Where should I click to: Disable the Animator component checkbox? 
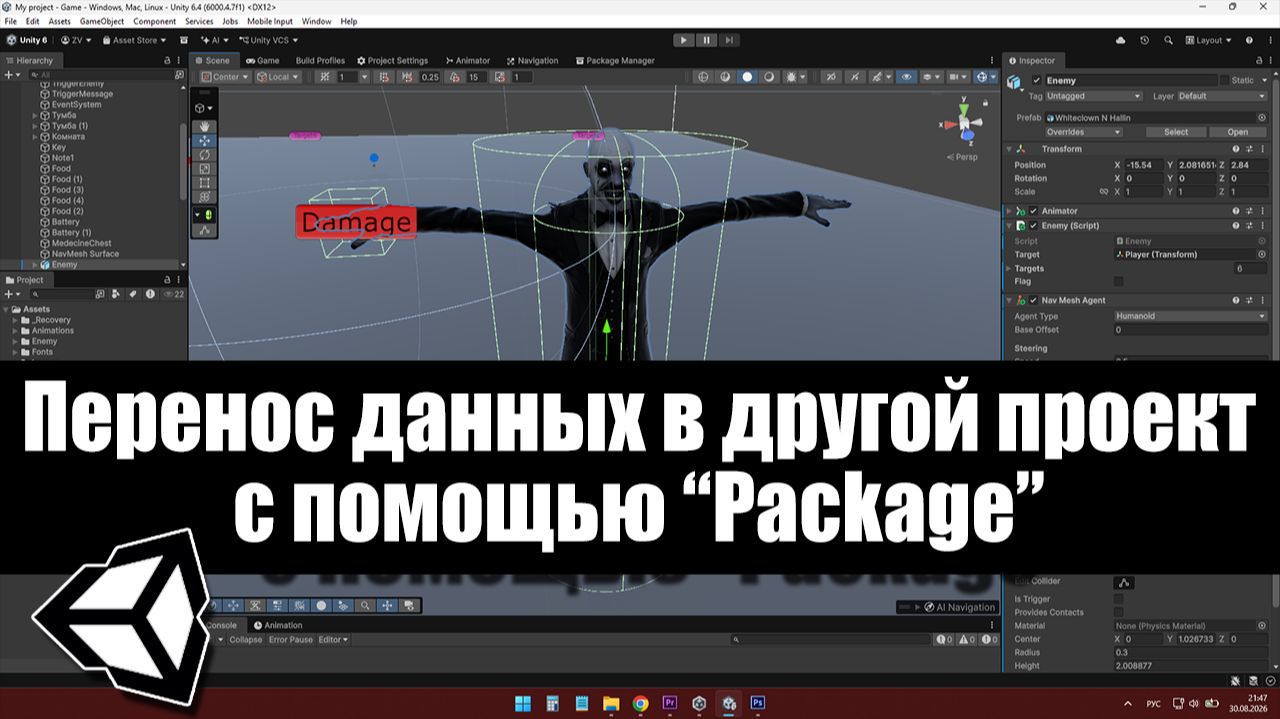(x=1033, y=211)
